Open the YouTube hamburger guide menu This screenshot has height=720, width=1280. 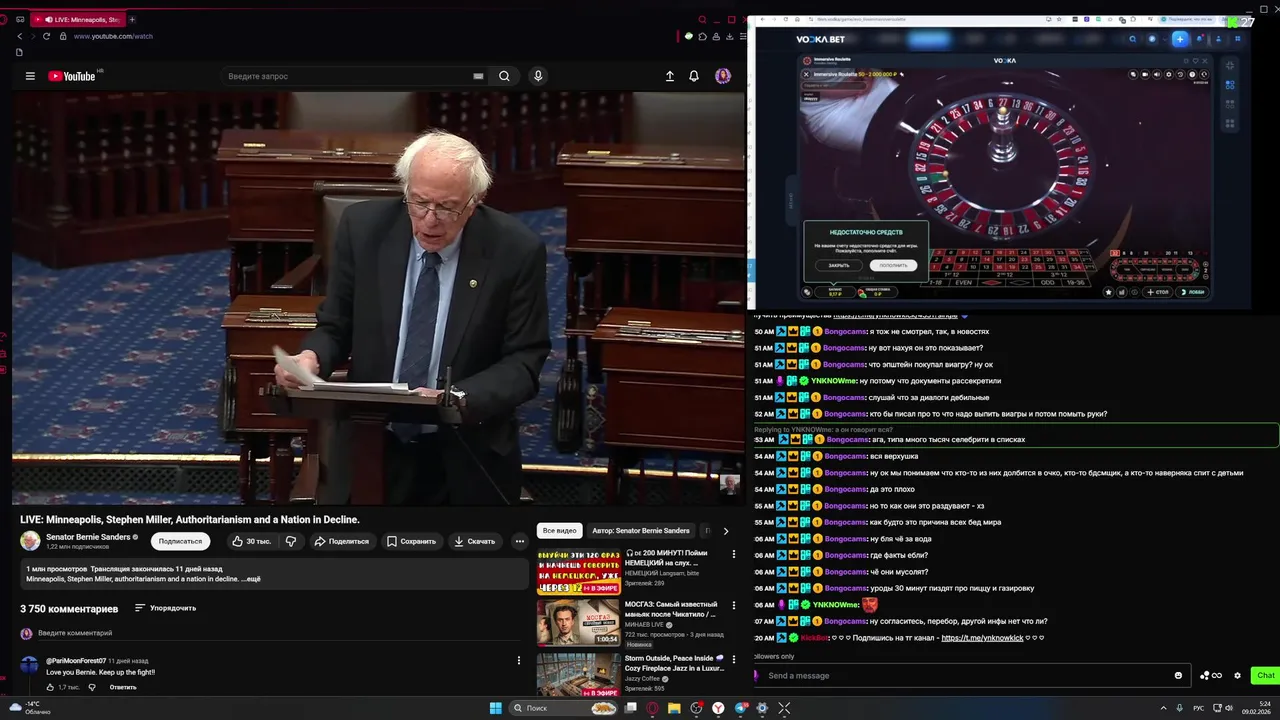[x=30, y=76]
